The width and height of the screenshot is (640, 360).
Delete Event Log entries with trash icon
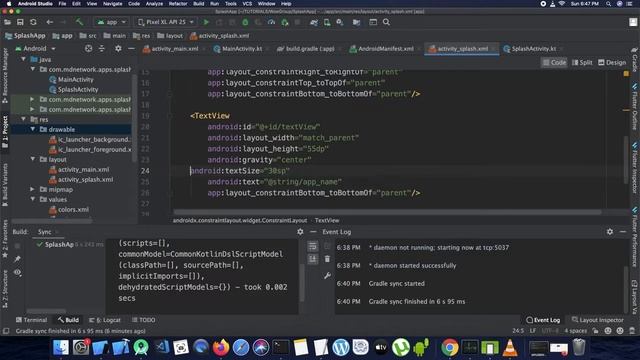[327, 259]
